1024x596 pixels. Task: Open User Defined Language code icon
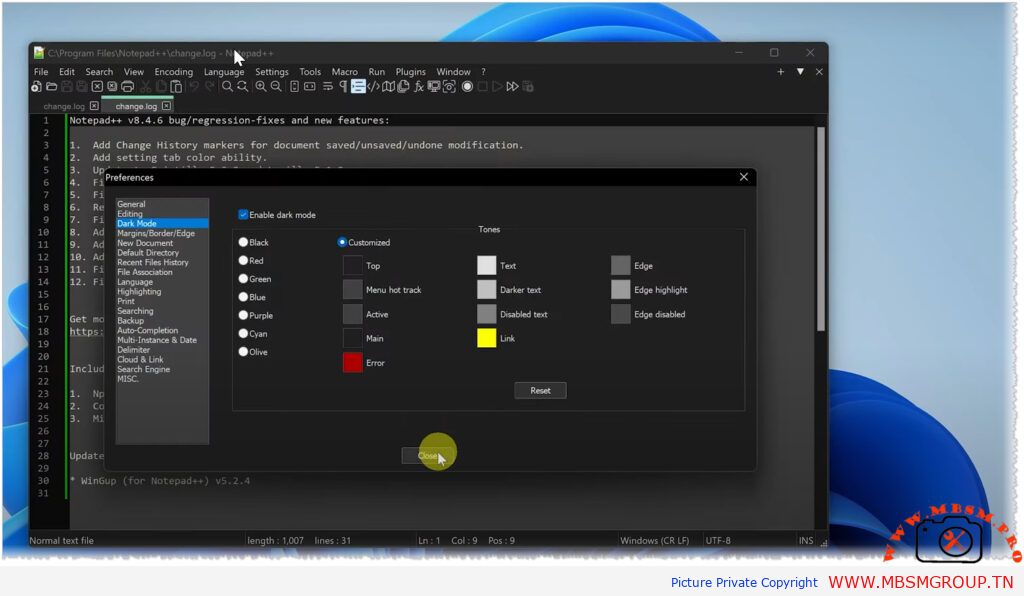pos(373,87)
